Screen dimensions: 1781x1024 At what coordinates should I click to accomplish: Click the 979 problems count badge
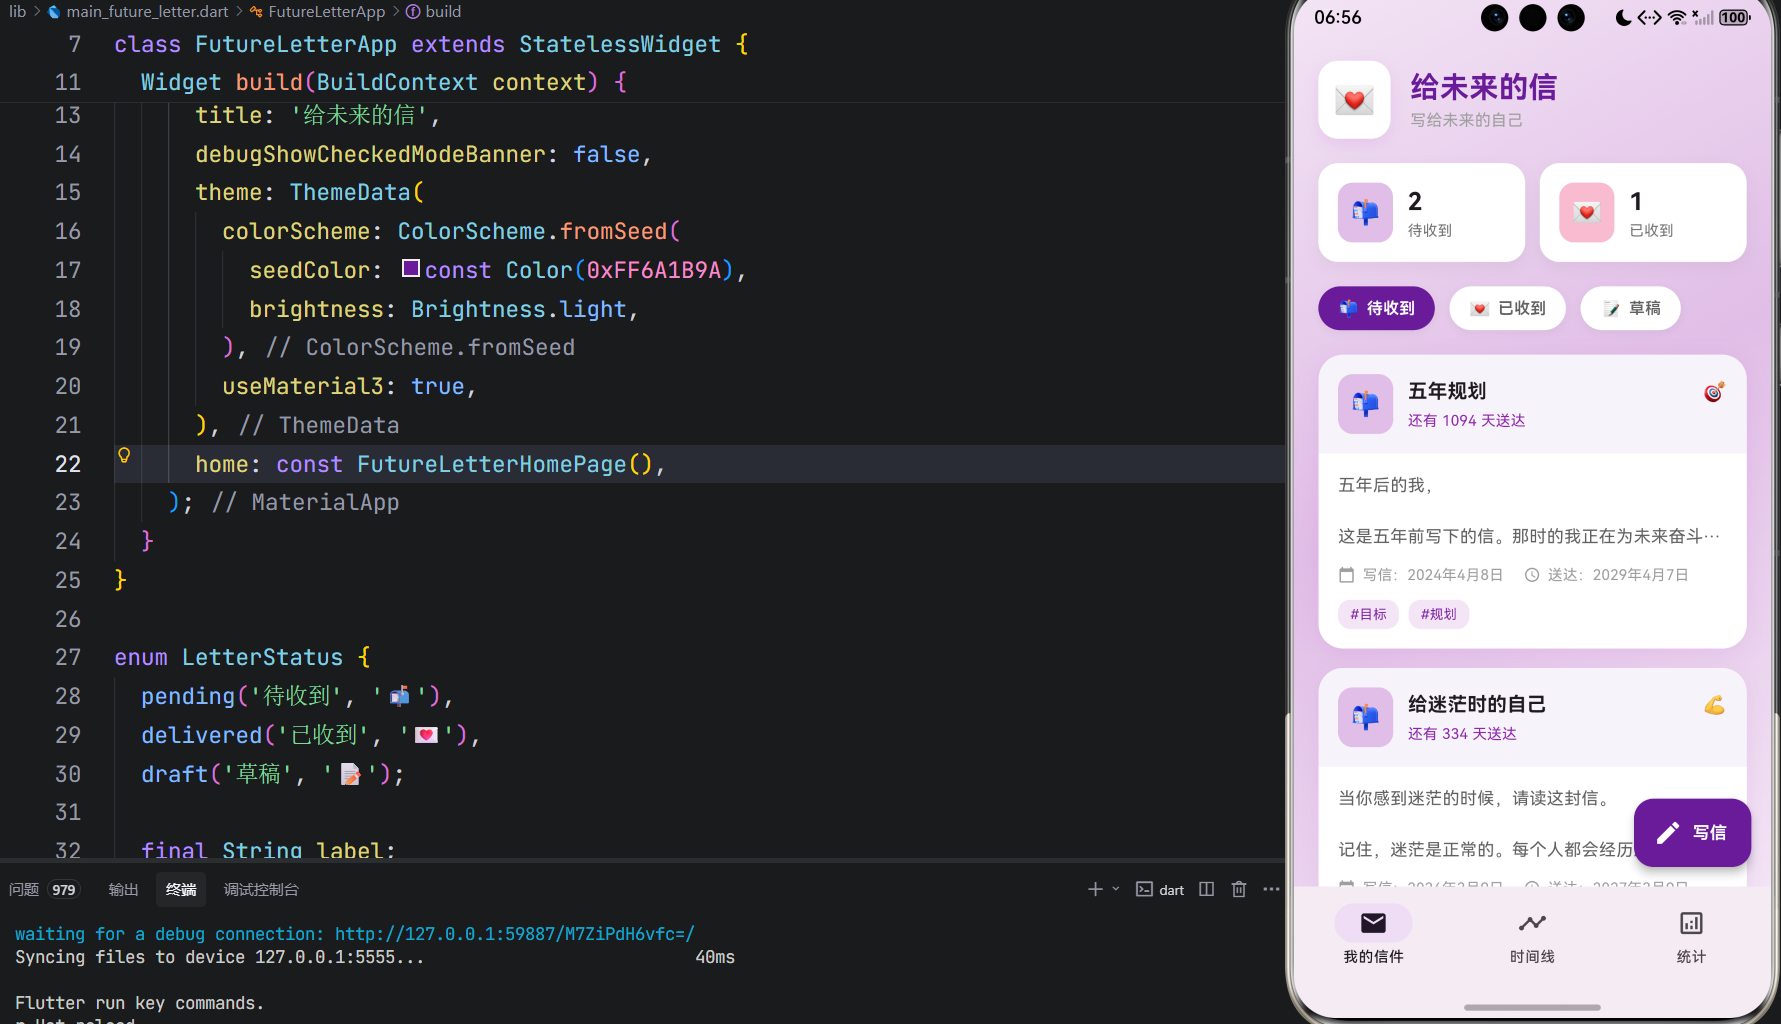coord(64,890)
